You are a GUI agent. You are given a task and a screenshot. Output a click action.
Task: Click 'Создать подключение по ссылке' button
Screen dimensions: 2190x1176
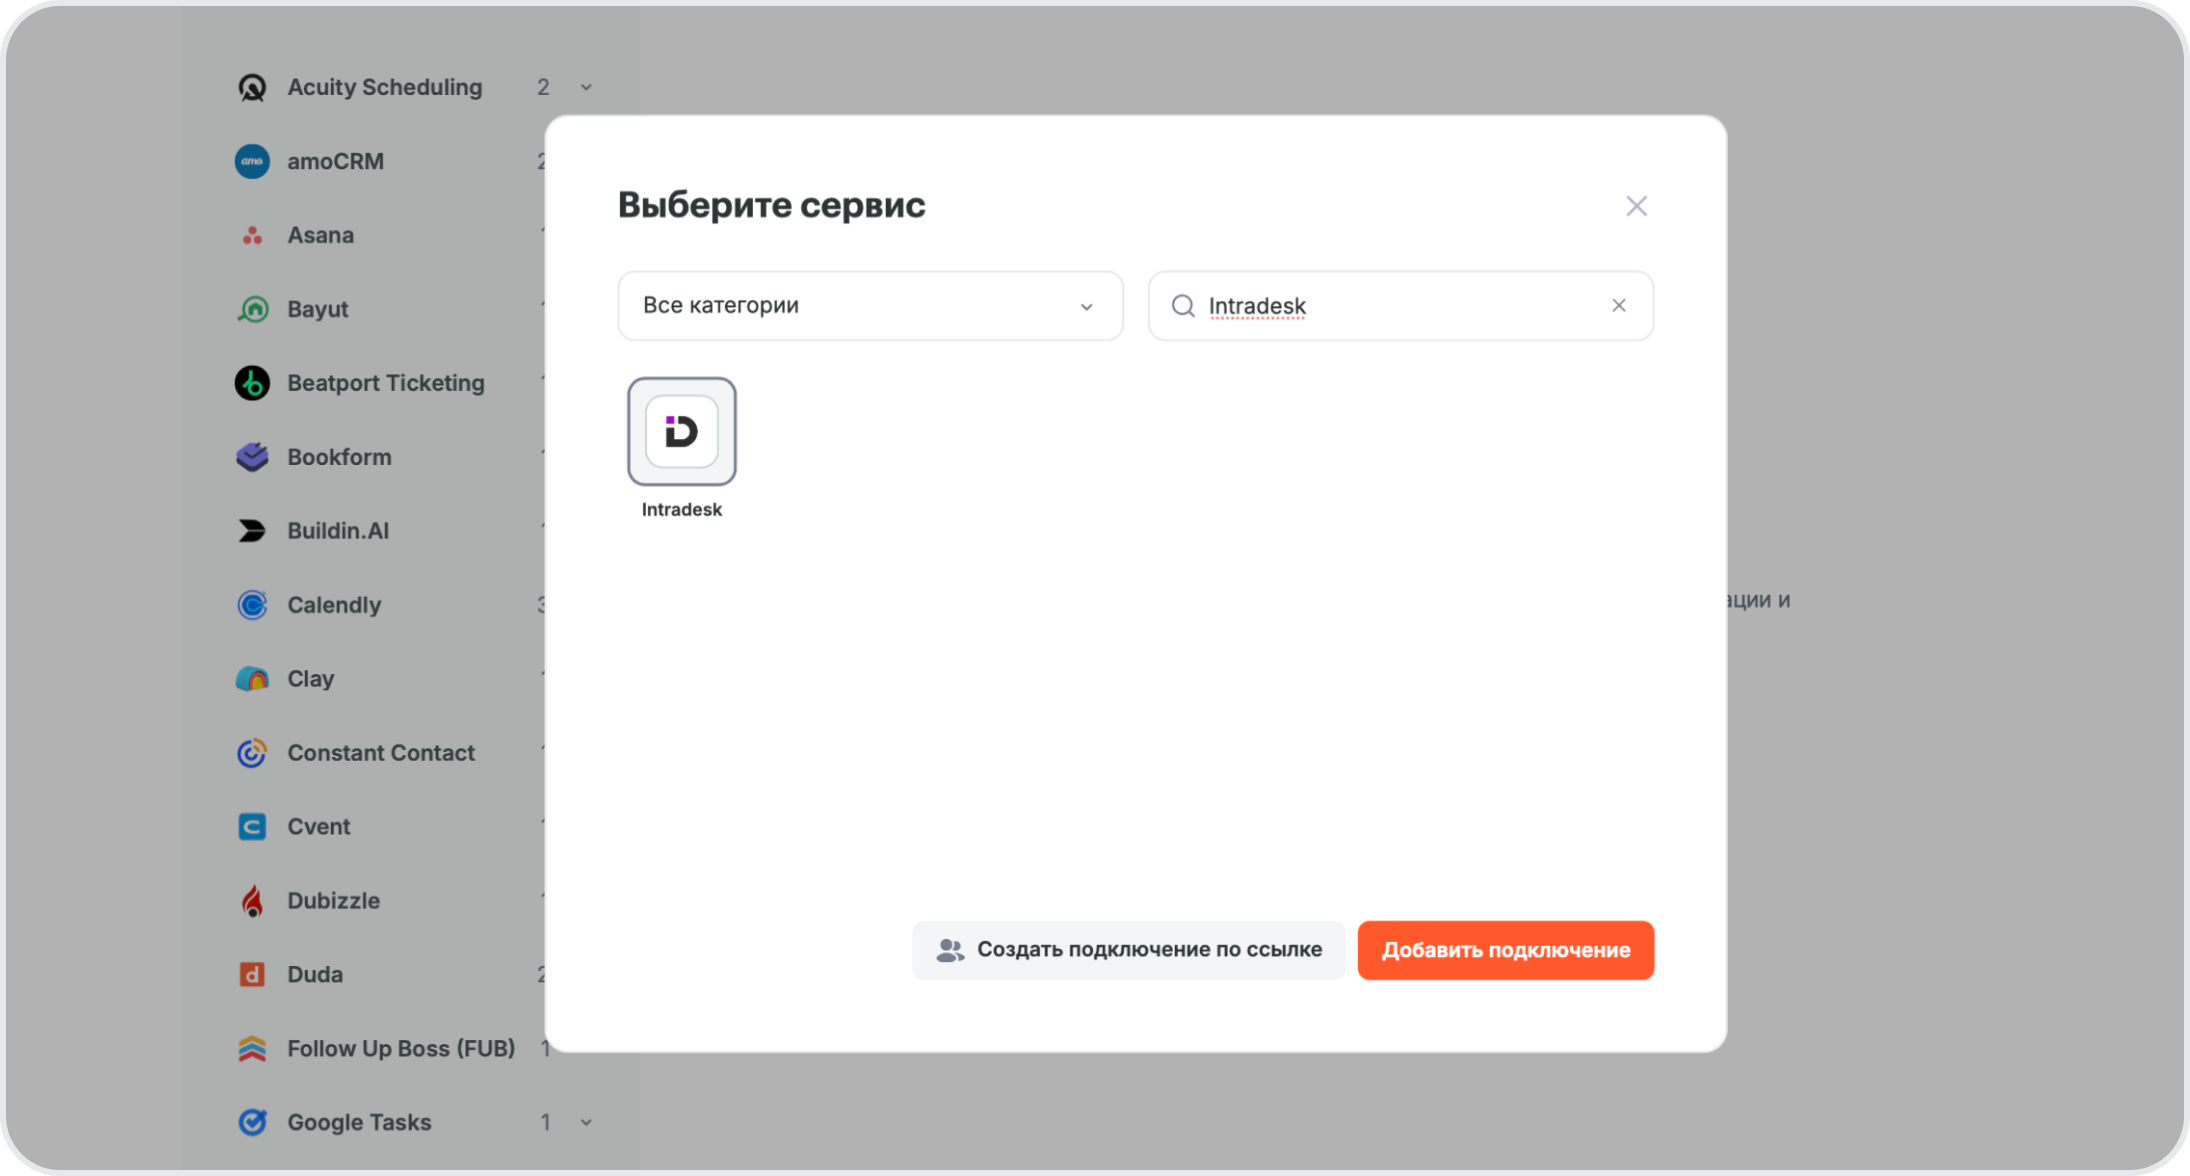tap(1128, 950)
